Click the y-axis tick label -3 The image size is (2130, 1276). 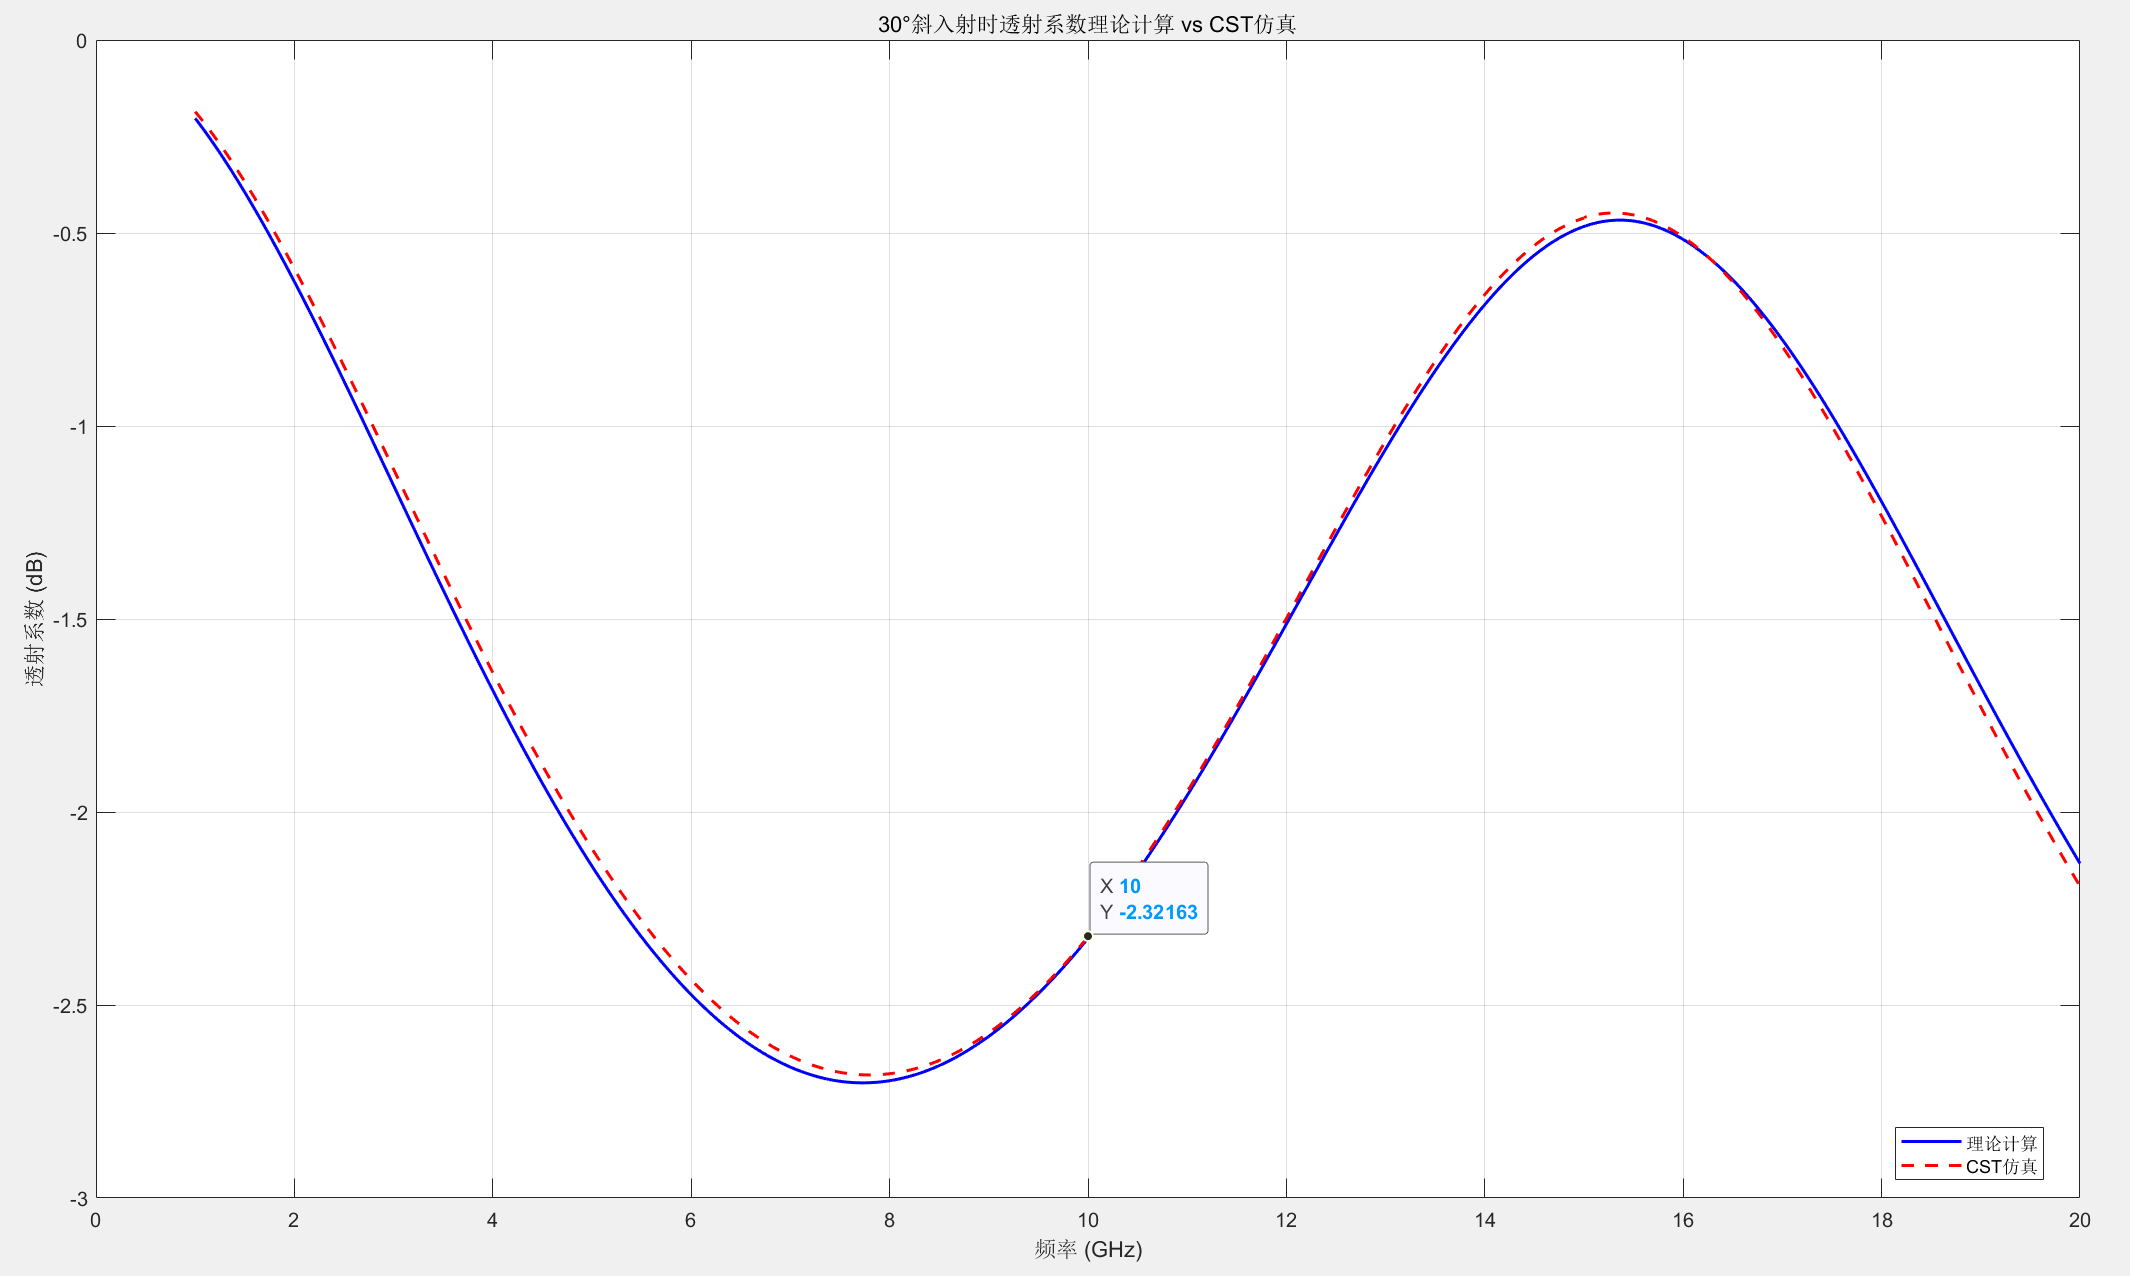78,1199
